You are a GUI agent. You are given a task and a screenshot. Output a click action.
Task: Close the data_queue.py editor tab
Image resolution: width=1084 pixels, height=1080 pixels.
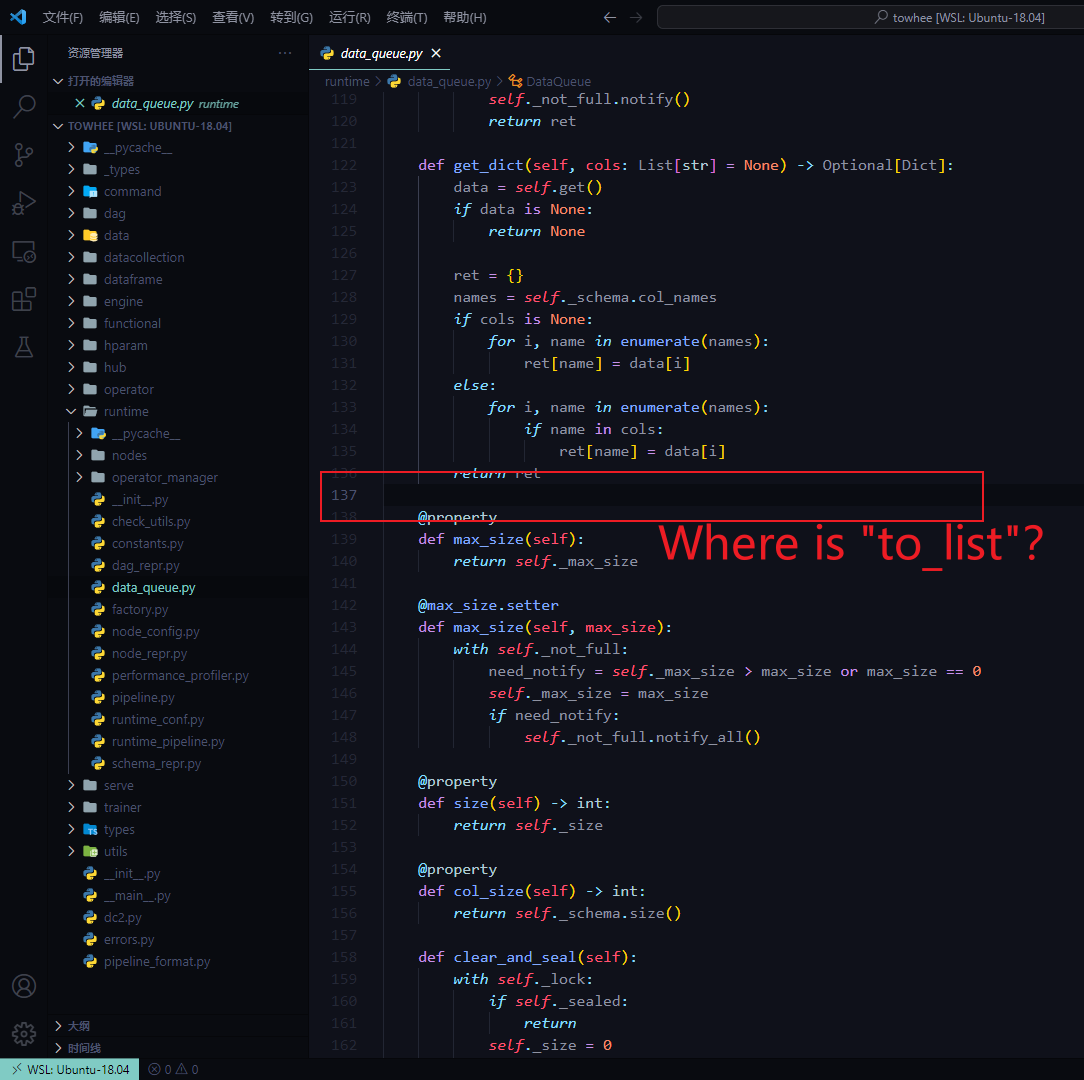(x=436, y=53)
